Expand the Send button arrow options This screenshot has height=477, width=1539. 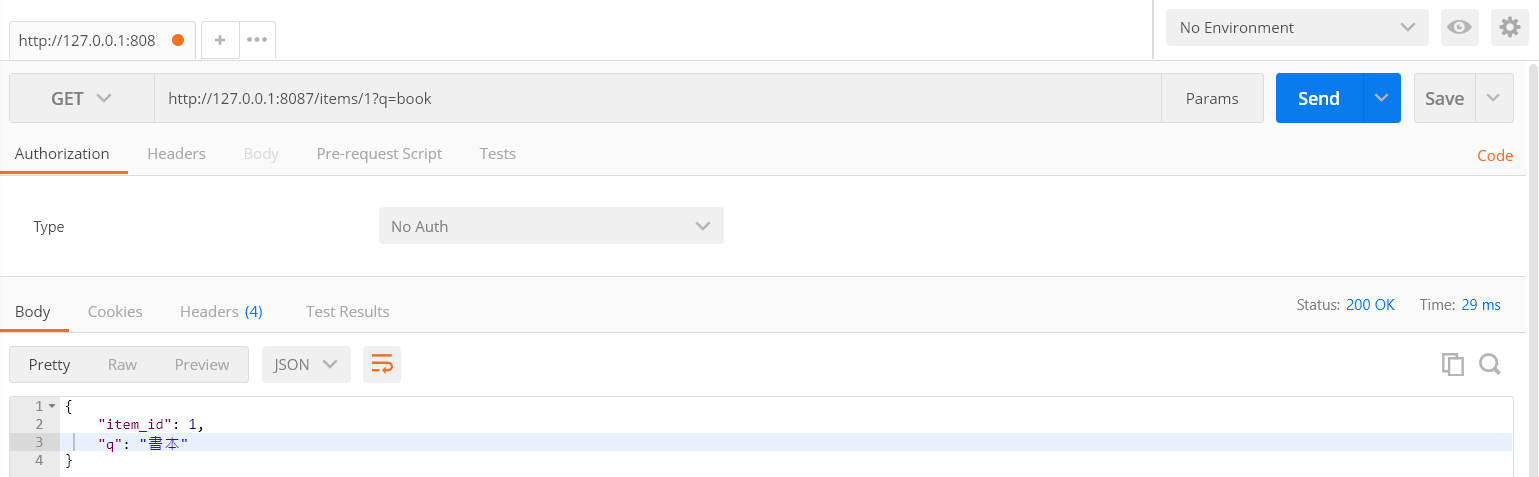pos(1381,98)
